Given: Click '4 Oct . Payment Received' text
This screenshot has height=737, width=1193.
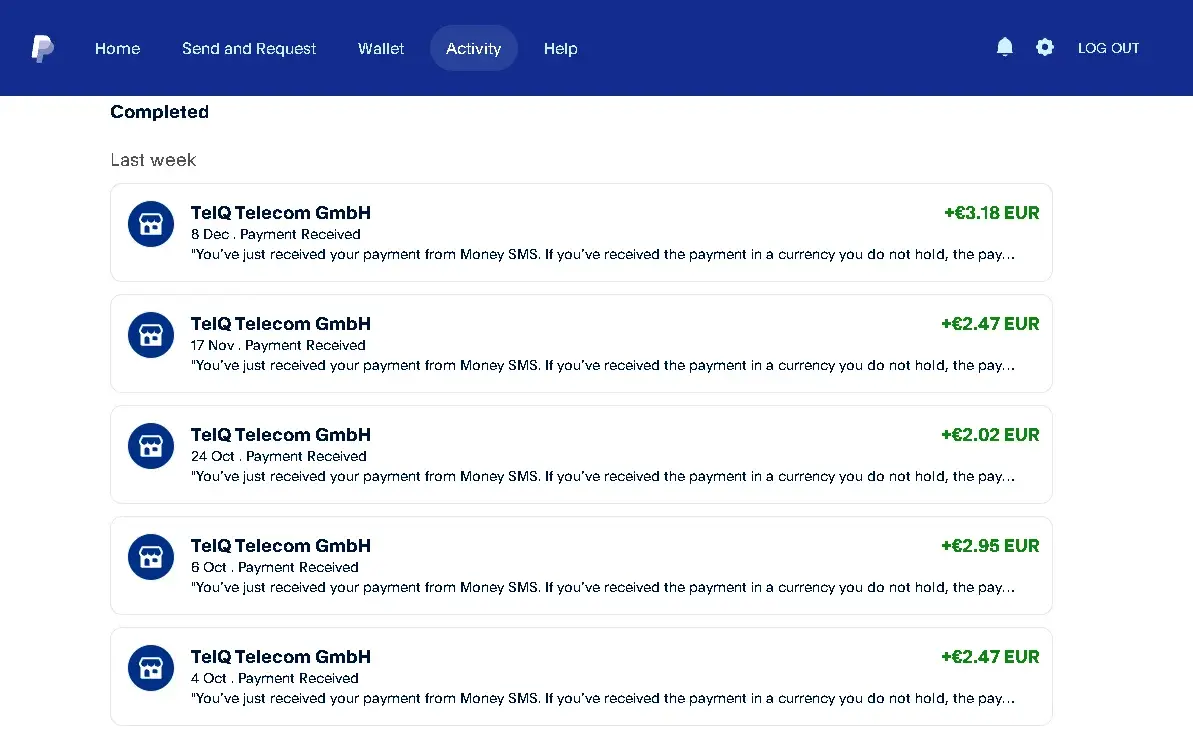Looking at the screenshot, I should [x=275, y=678].
